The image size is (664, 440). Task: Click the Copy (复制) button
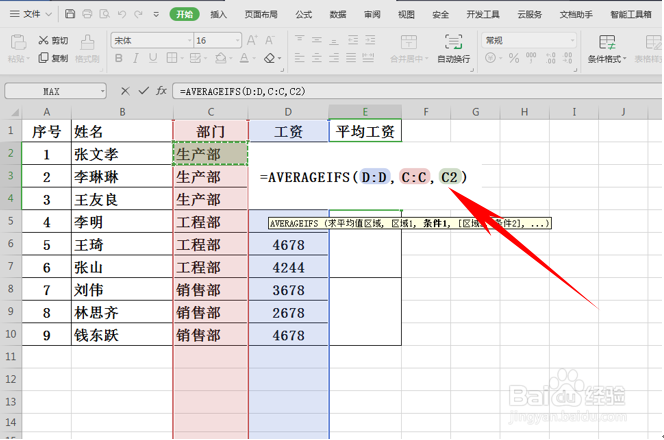53,58
